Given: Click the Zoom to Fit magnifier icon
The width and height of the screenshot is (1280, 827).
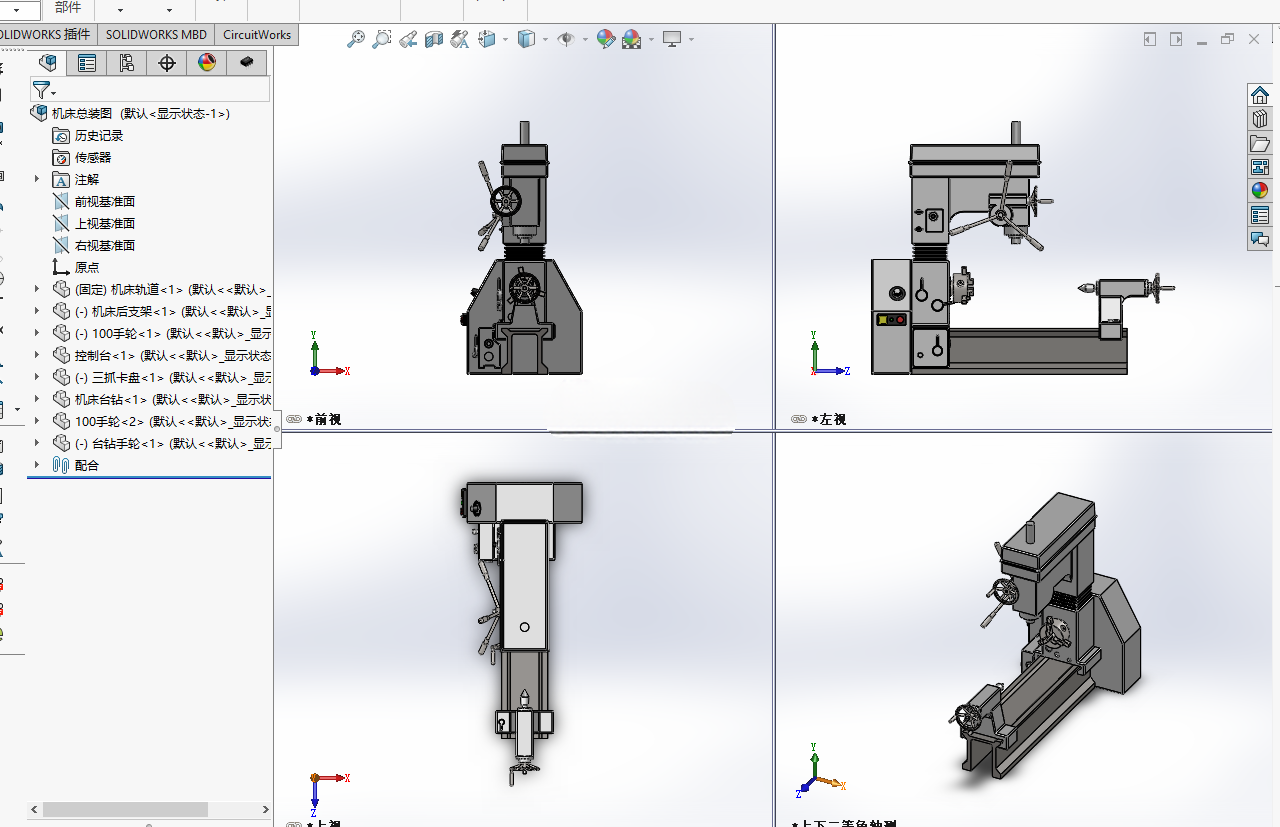Looking at the screenshot, I should (355, 39).
